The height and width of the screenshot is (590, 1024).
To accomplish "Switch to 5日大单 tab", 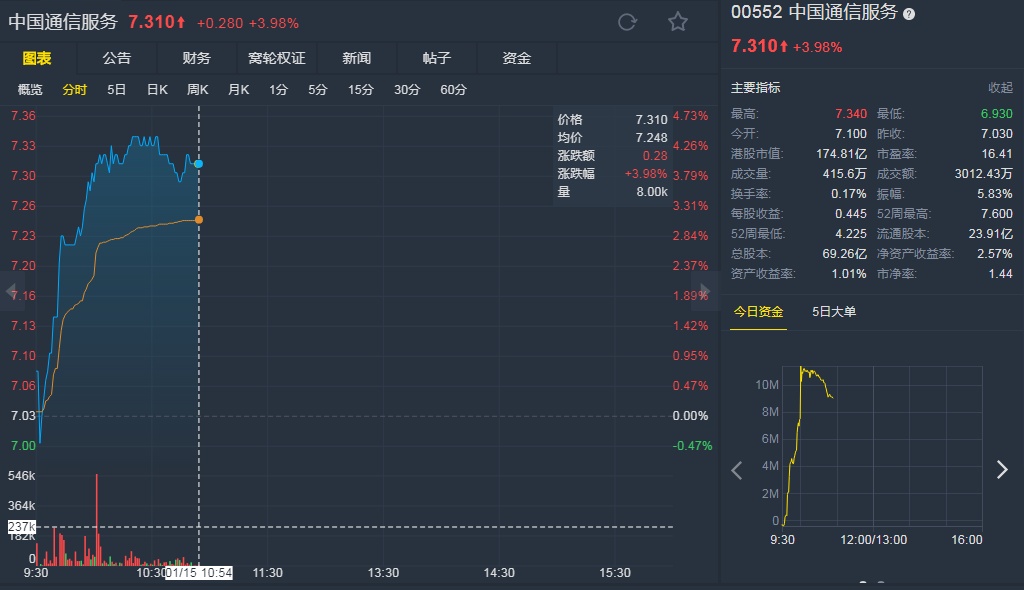I will pos(834,312).
